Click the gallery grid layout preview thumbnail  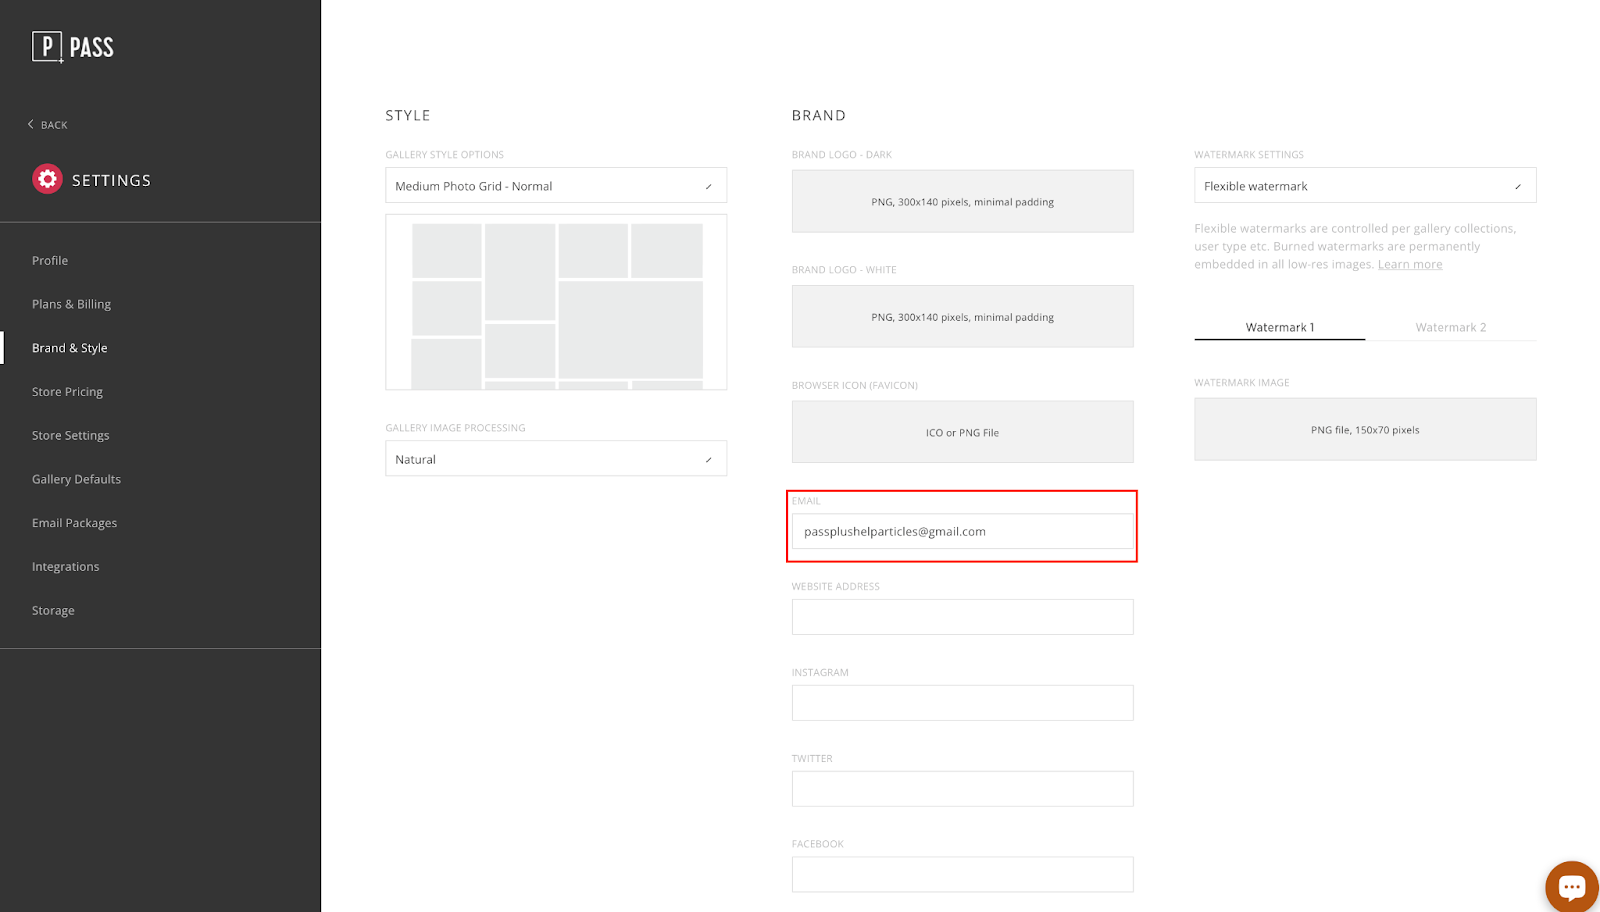(556, 302)
